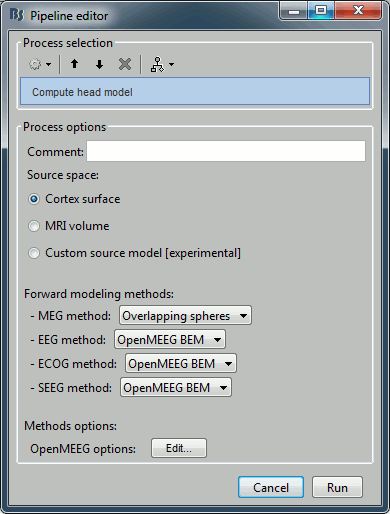This screenshot has height=514, width=390.
Task: Open the gear add-process menu
Action: [x=40, y=64]
